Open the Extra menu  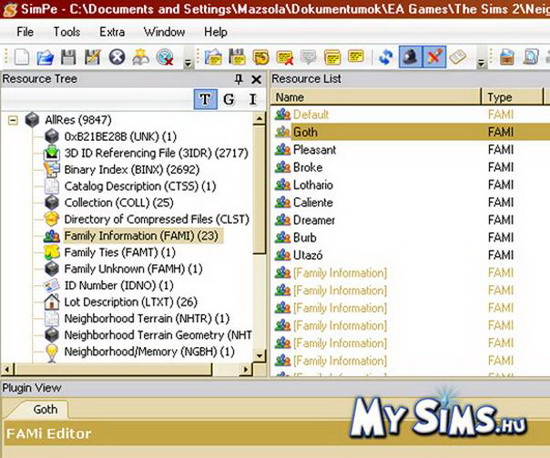(x=112, y=32)
